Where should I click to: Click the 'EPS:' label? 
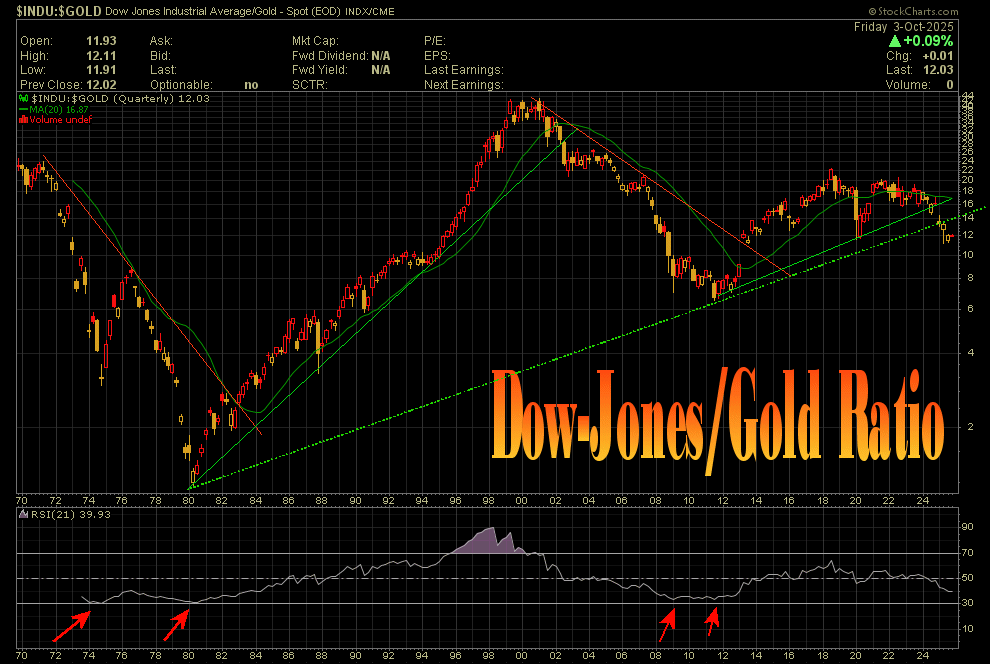tap(437, 56)
